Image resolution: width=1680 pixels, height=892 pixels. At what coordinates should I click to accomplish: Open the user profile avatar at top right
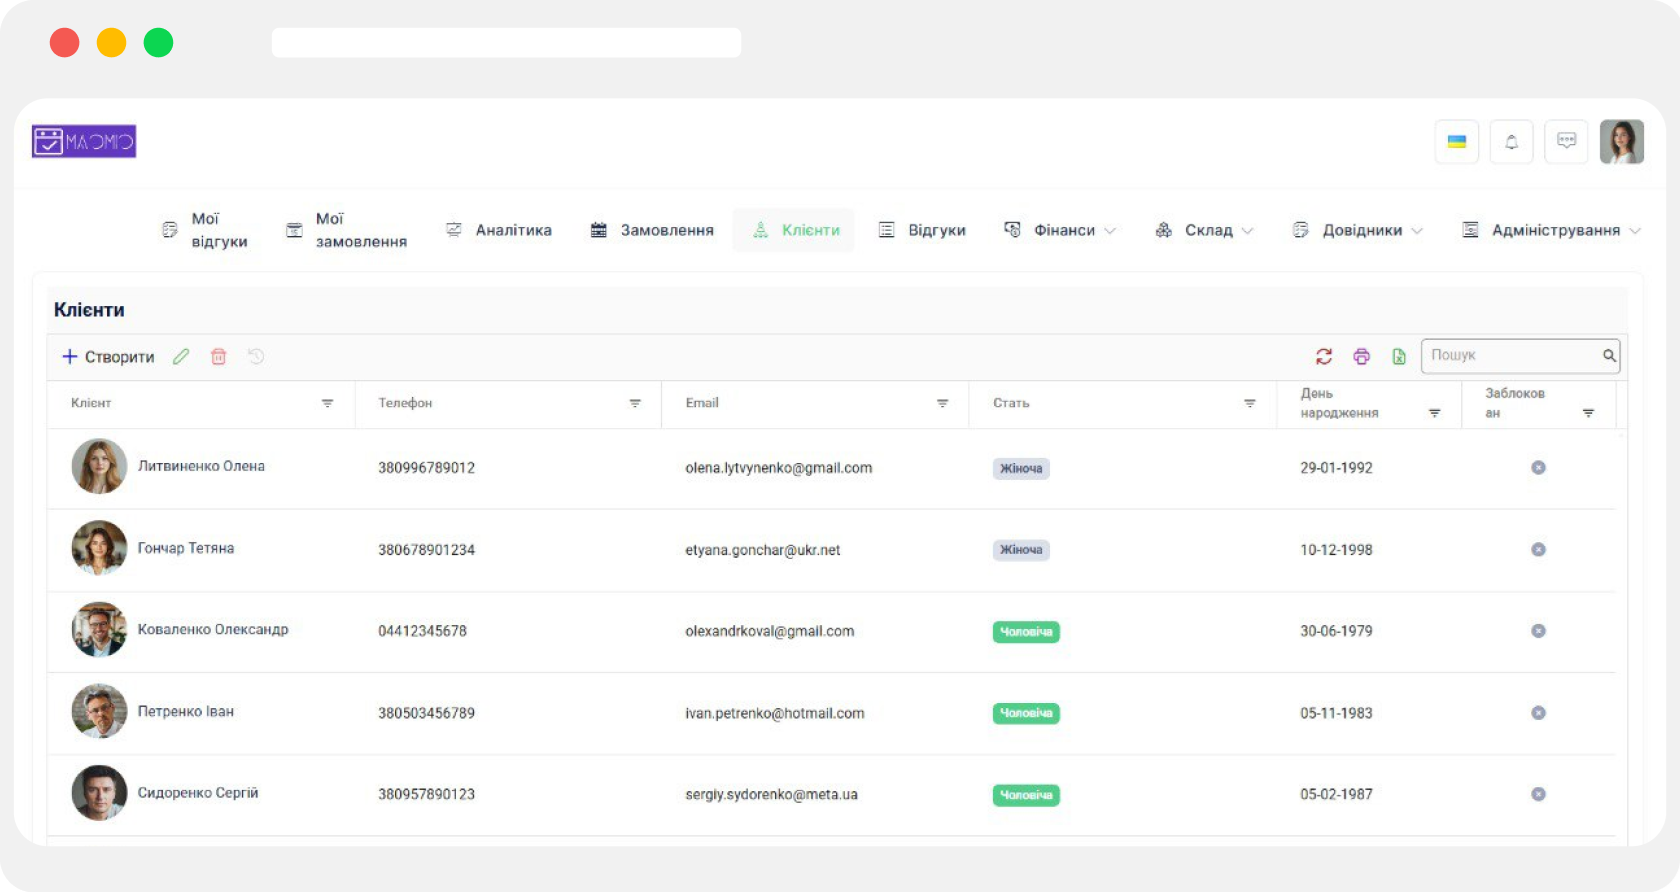1621,142
